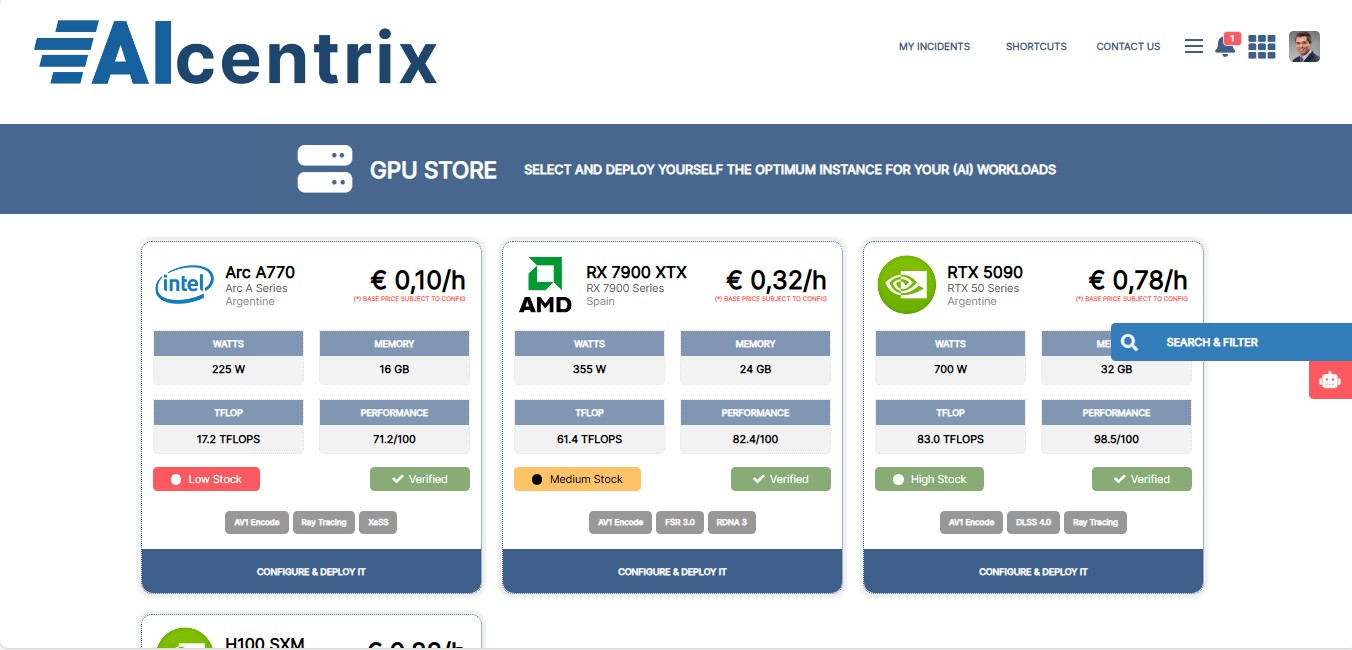Screen dimensions: 1352x650
Task: Click the red chatbot robot icon
Action: (1329, 380)
